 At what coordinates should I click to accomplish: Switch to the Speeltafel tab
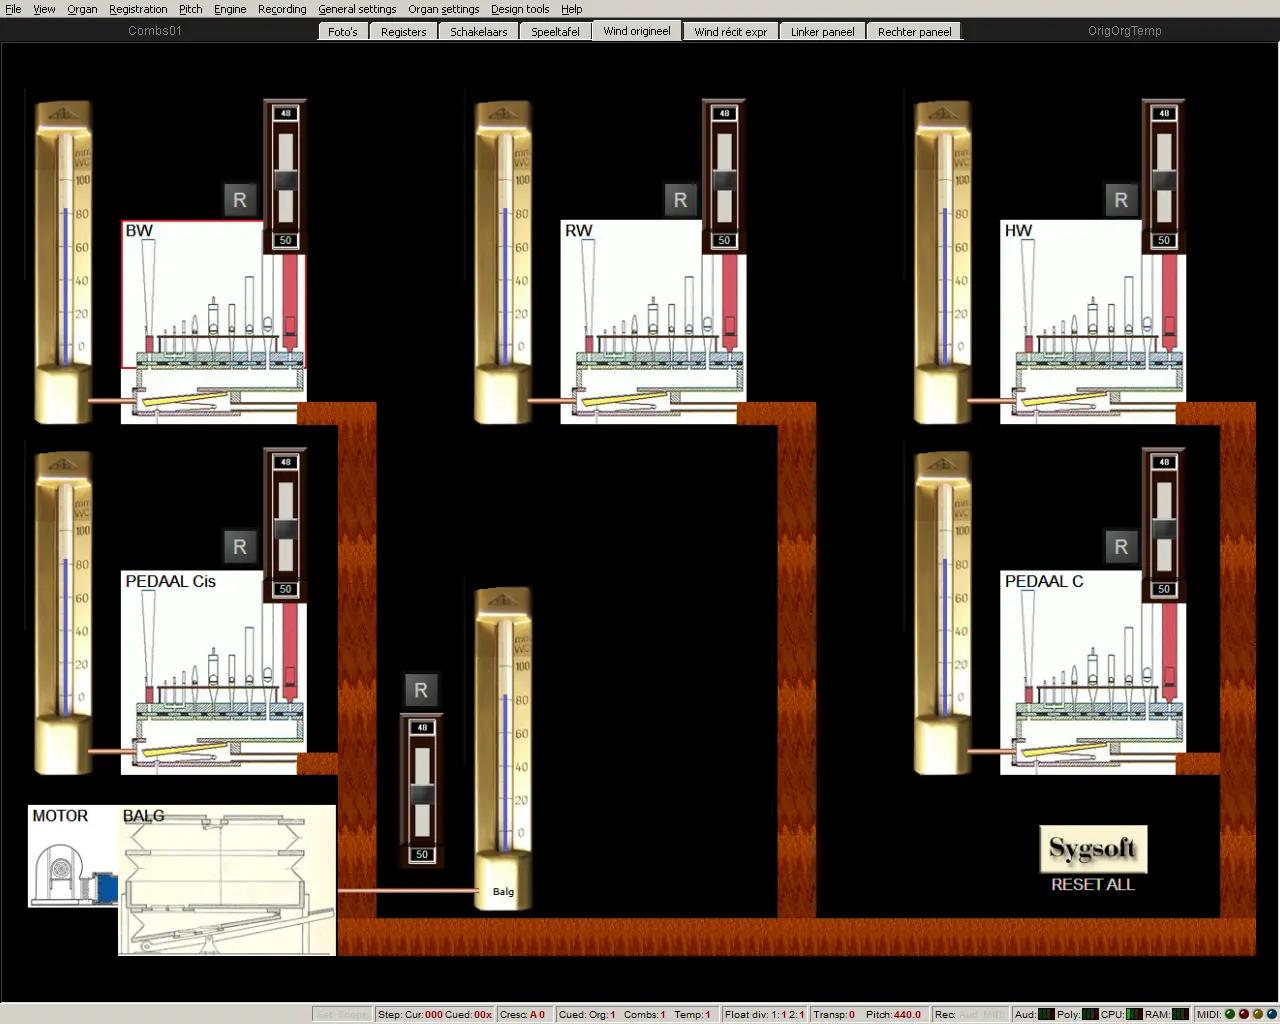pyautogui.click(x=555, y=32)
